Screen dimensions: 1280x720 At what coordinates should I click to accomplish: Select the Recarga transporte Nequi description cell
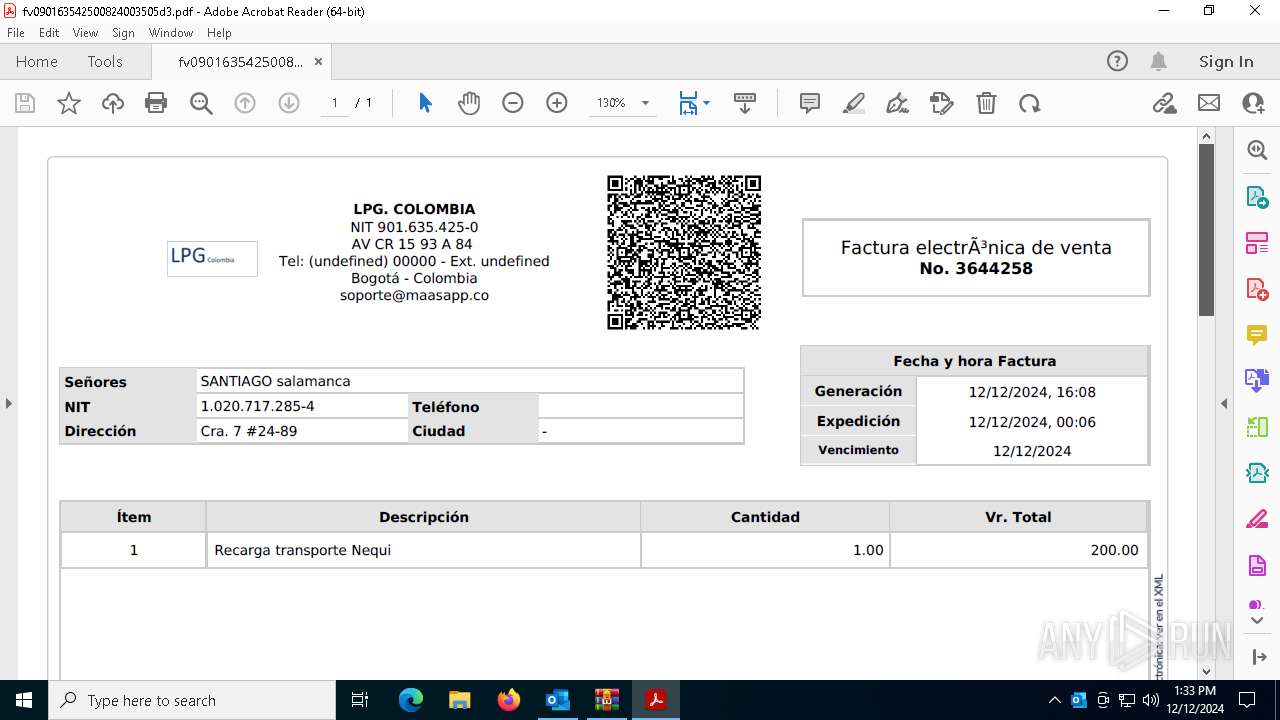point(423,550)
